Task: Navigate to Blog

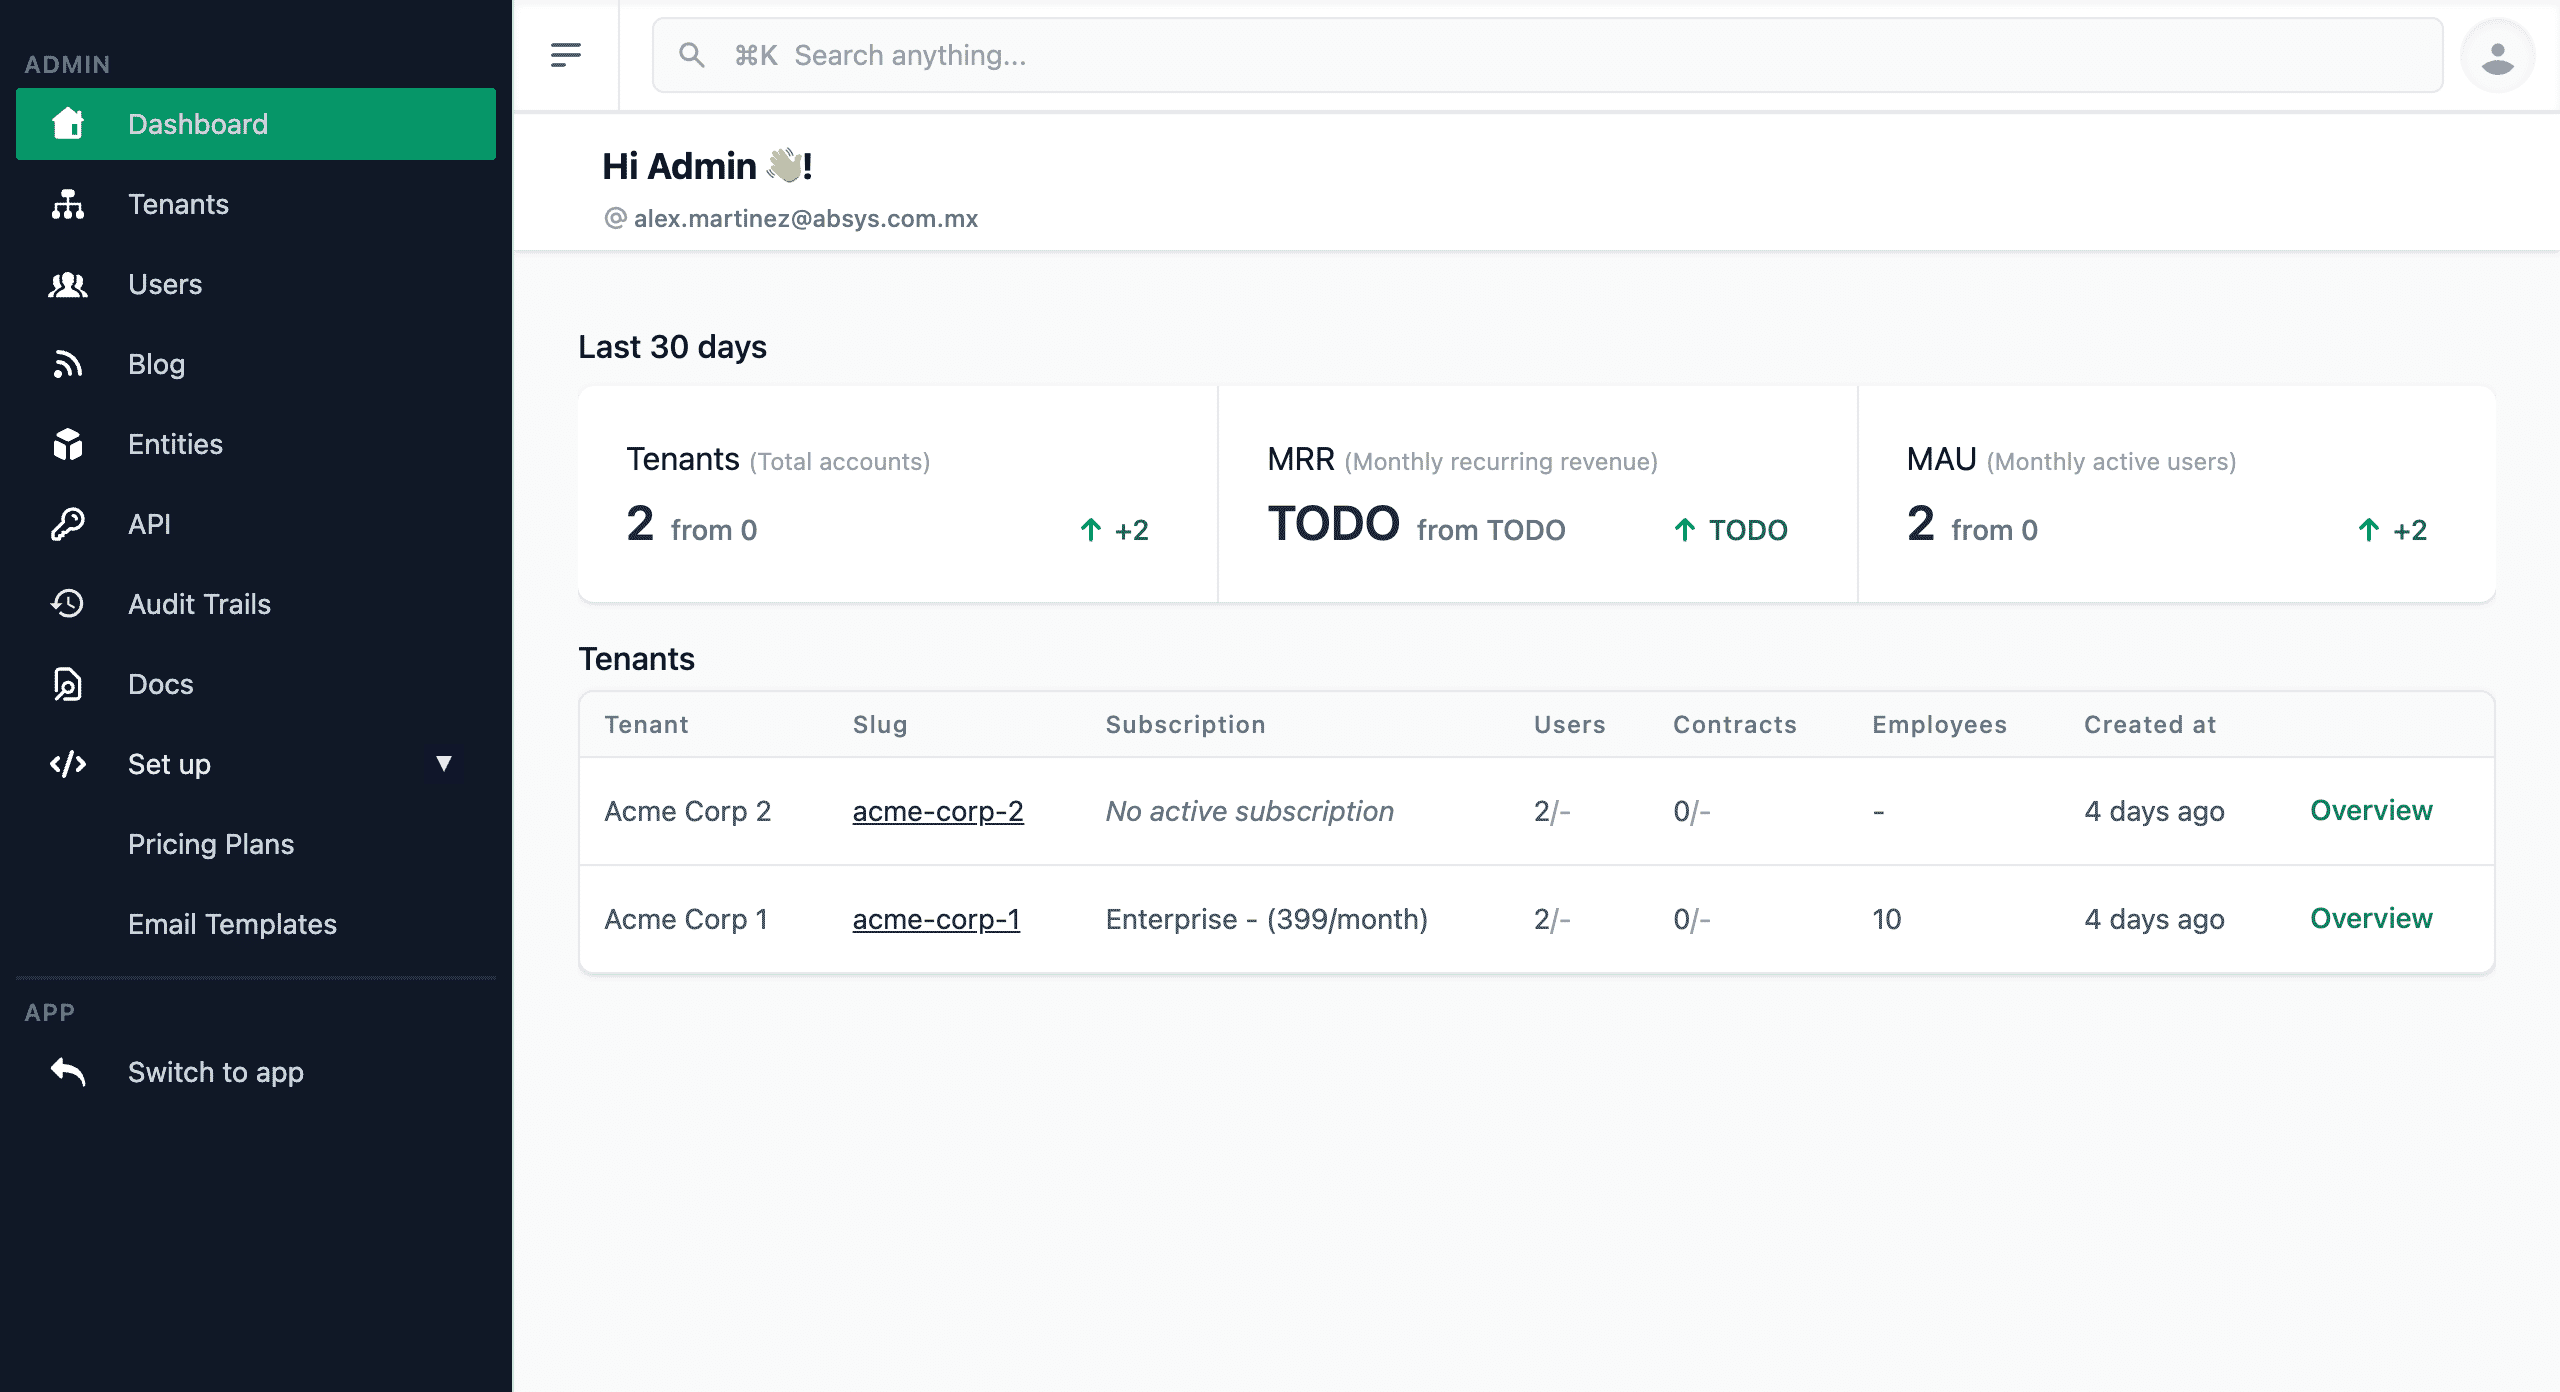Action: [256, 364]
